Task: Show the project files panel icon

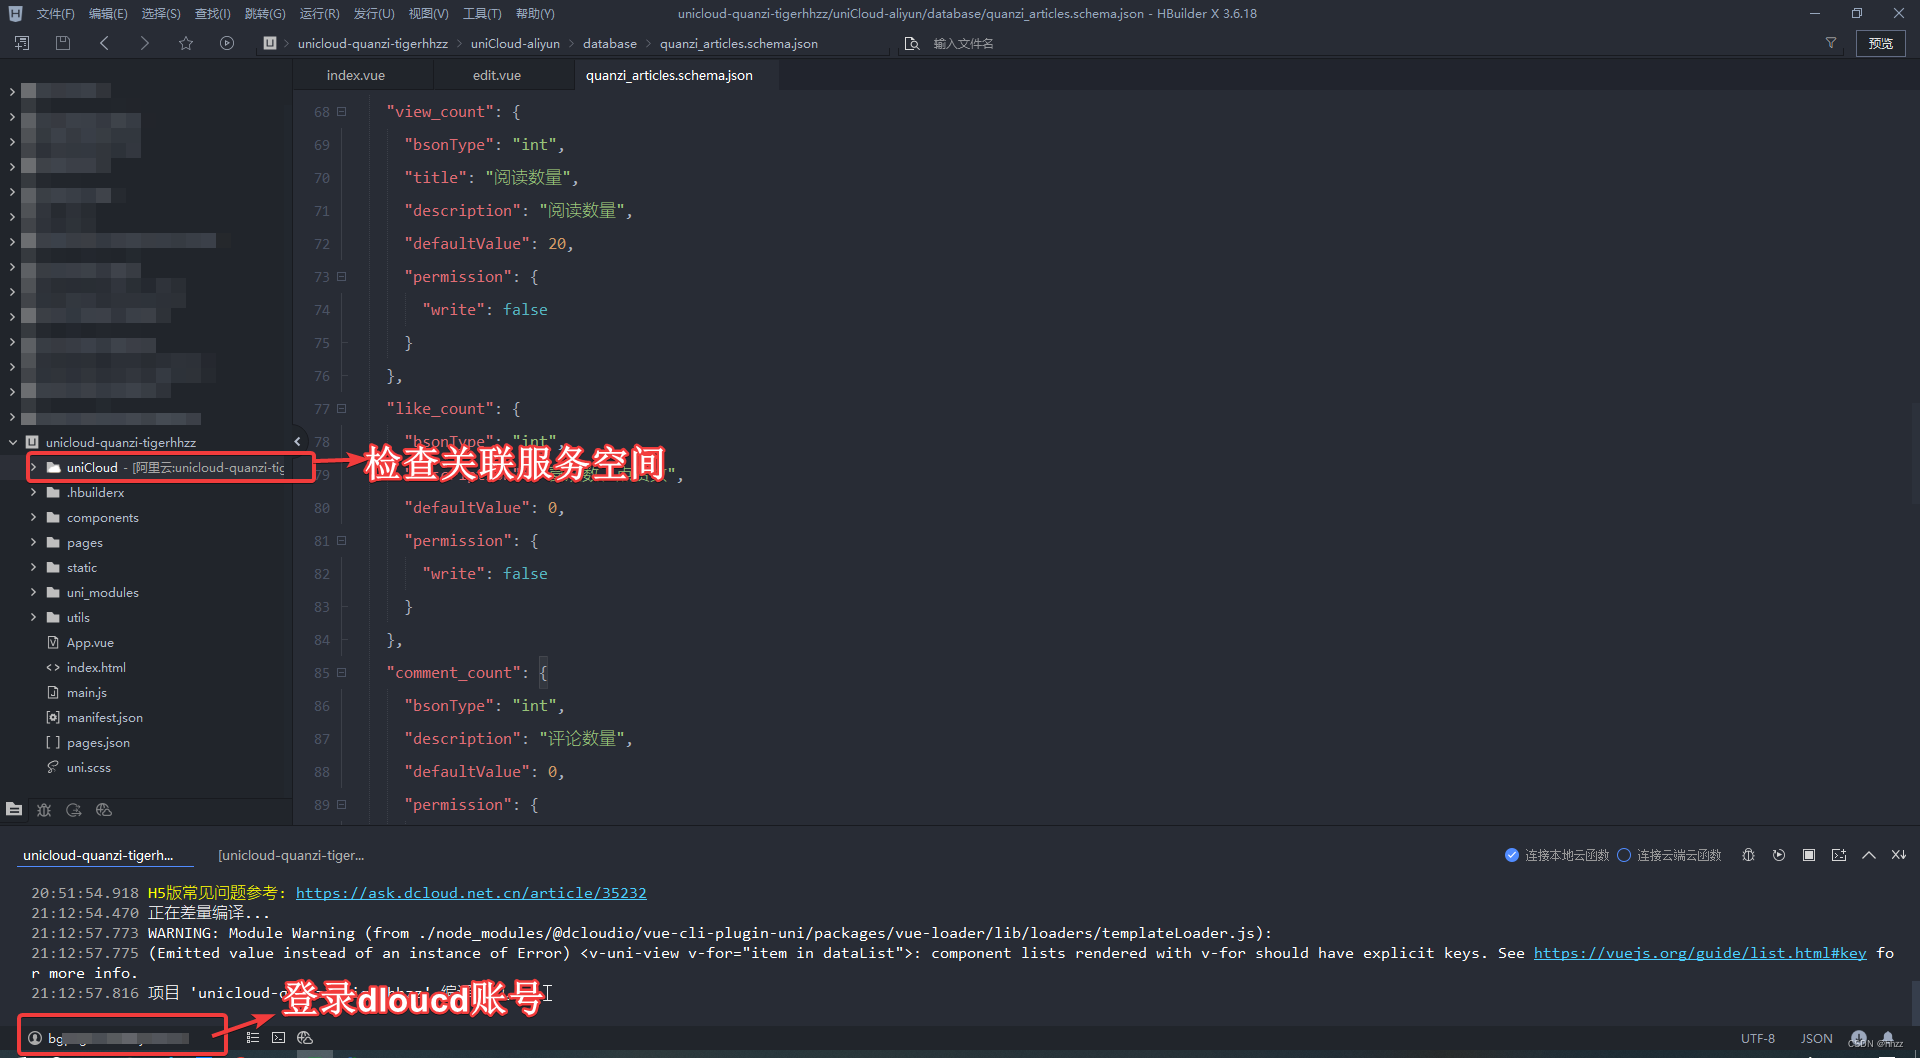Action: click(14, 809)
